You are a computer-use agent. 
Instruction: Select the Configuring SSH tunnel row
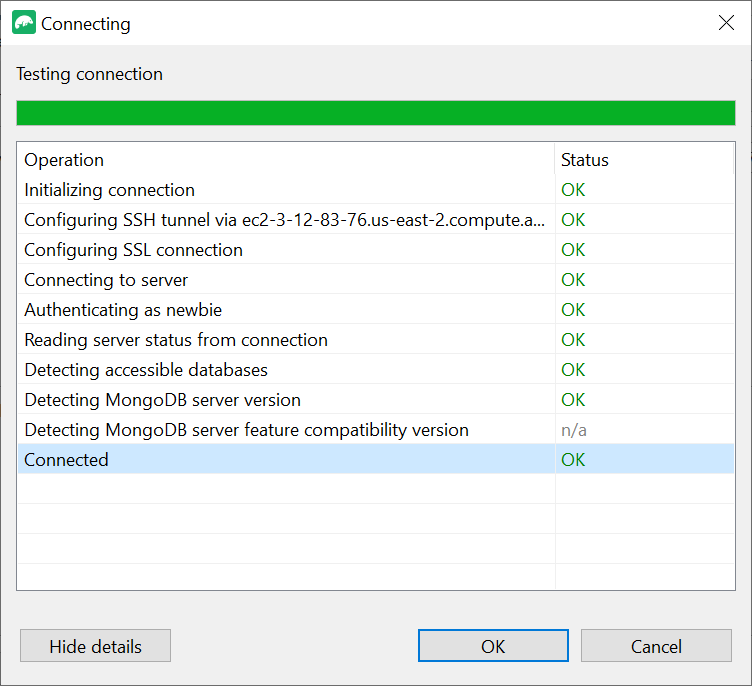coord(284,220)
